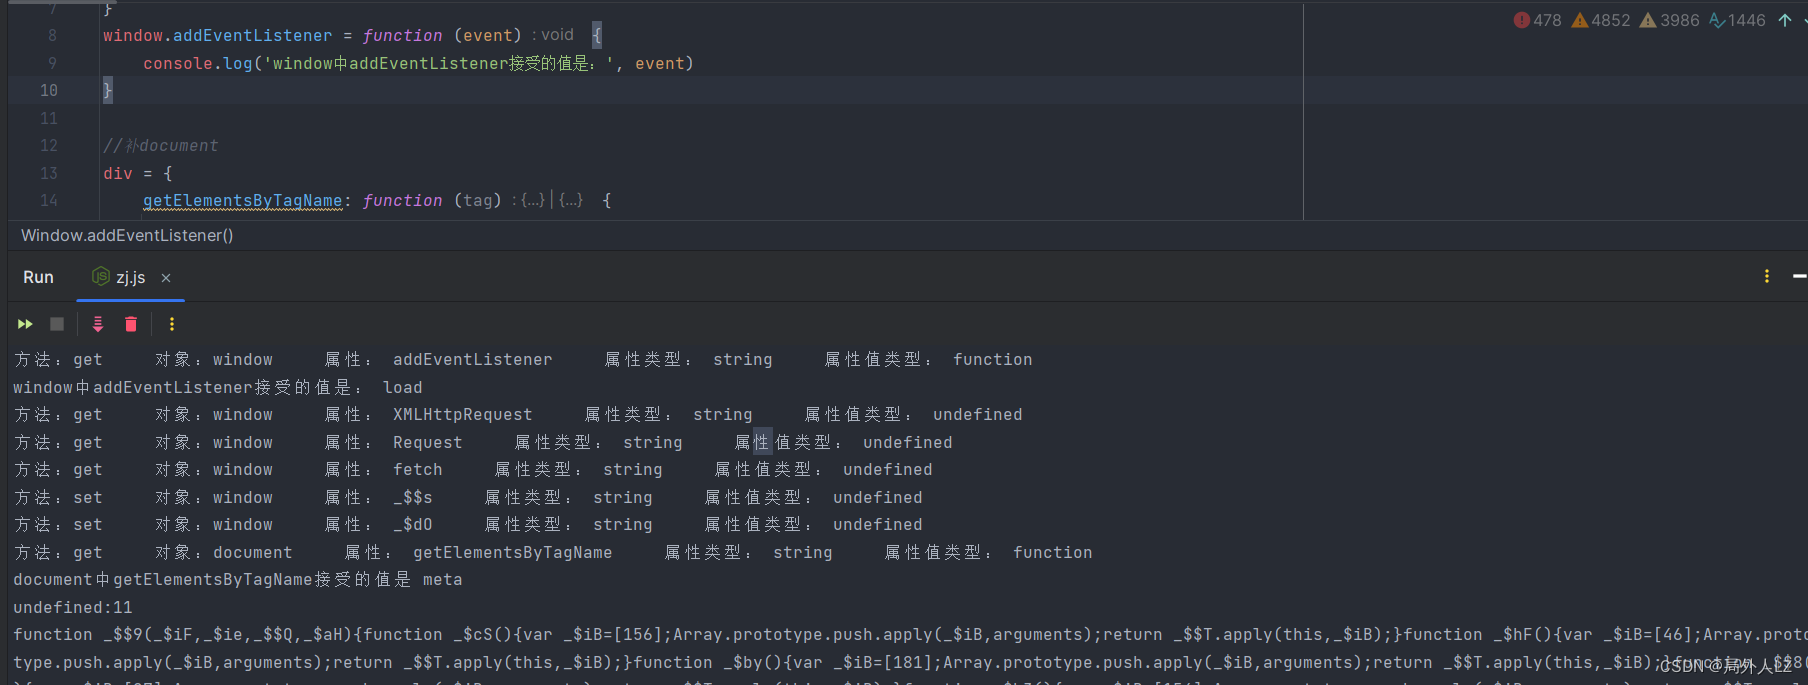Screen dimensions: 1808x685
Task: Click line number 10 in the gutter
Action: point(49,90)
